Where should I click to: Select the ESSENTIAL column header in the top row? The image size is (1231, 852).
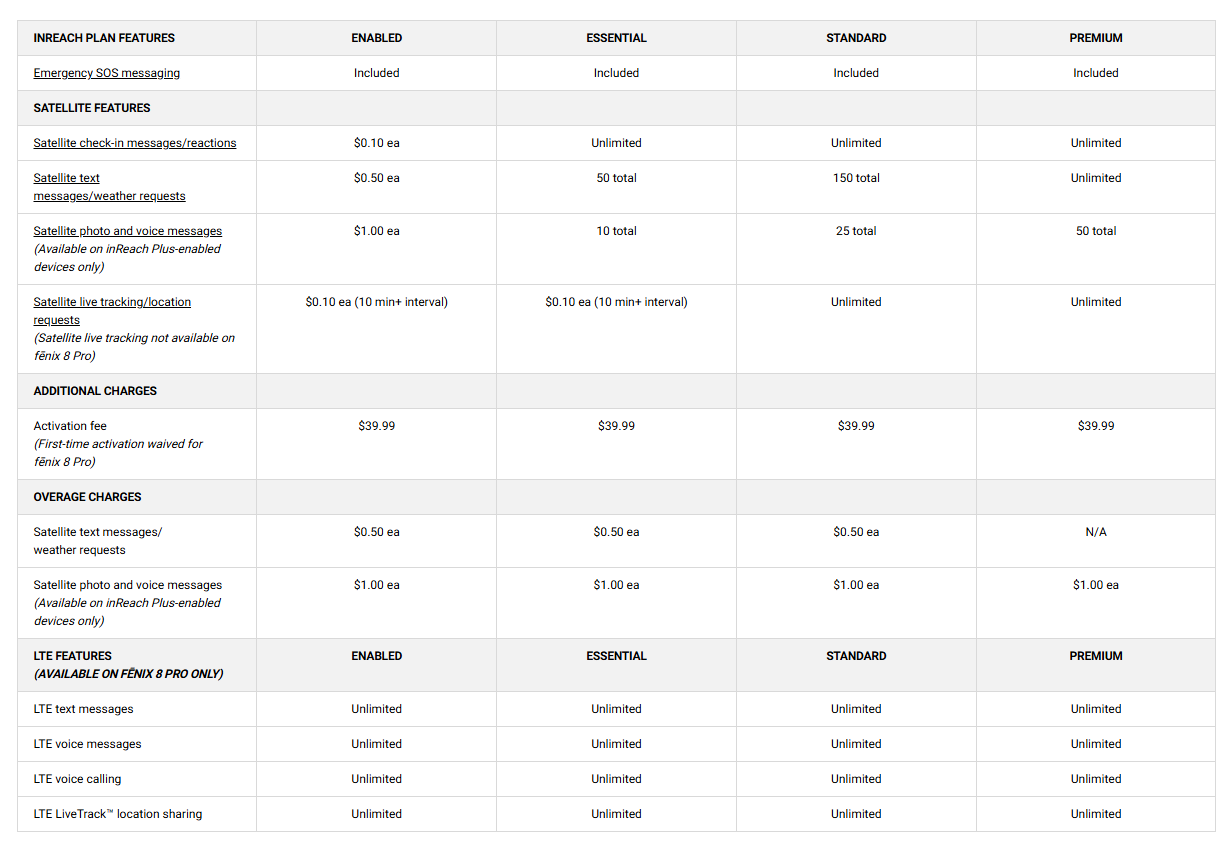coord(616,38)
